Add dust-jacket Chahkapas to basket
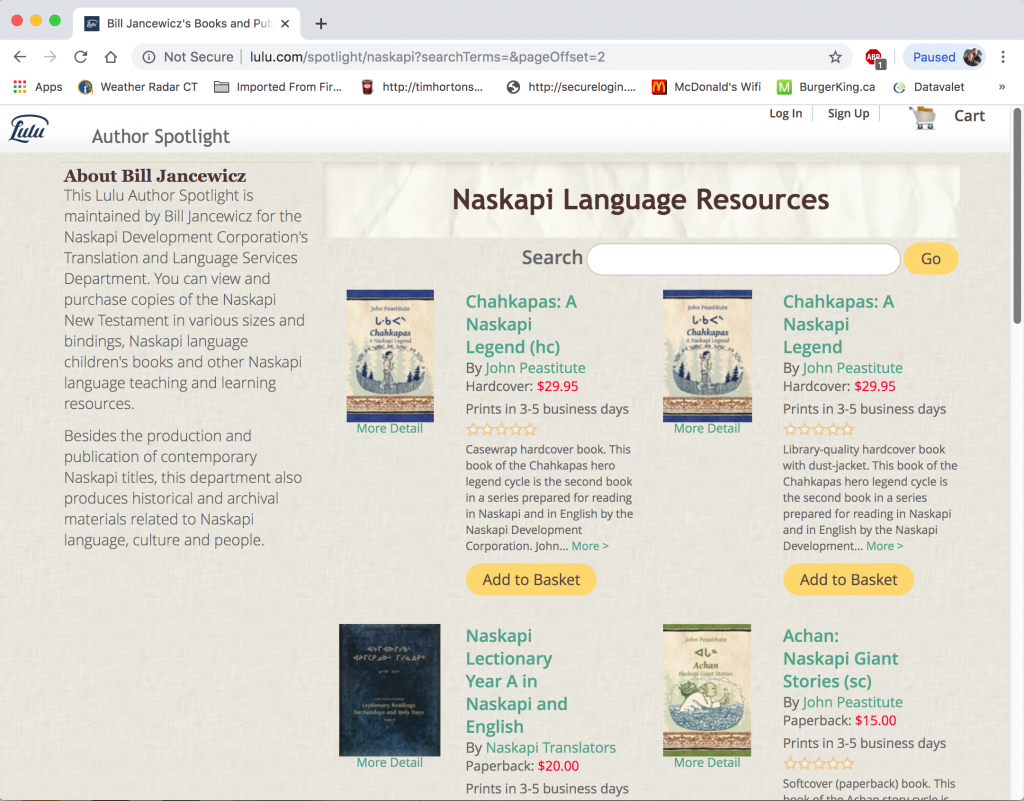 coord(848,580)
